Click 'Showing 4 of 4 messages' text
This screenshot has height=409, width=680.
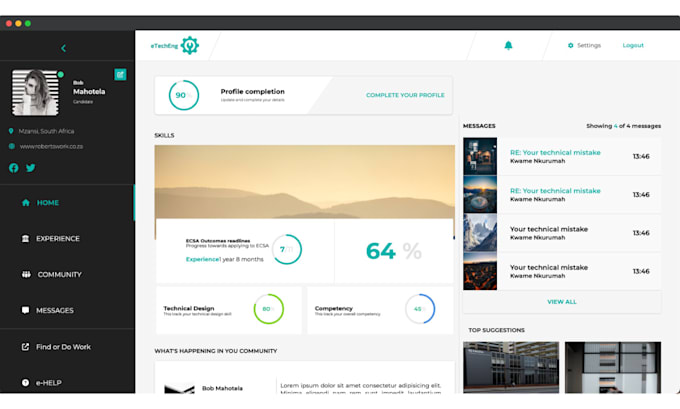pyautogui.click(x=624, y=126)
